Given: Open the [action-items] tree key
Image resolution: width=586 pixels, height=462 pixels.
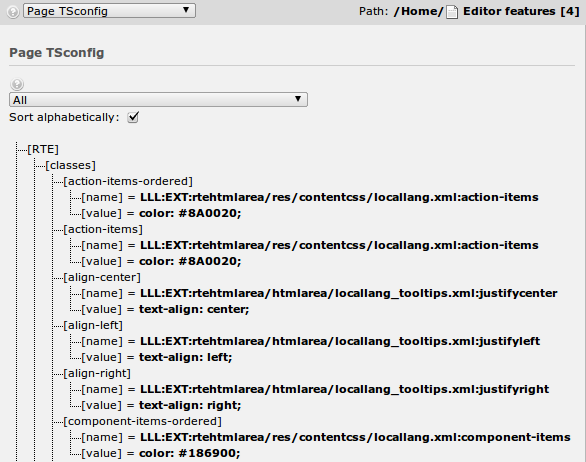Looking at the screenshot, I should 103,230.
